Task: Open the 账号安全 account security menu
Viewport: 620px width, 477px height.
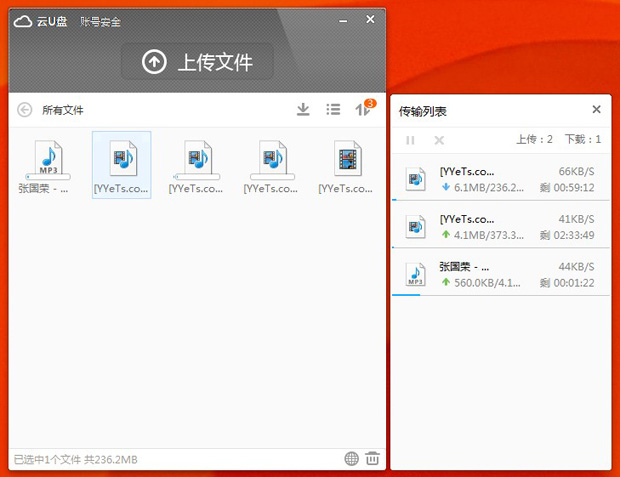Action: click(x=102, y=20)
